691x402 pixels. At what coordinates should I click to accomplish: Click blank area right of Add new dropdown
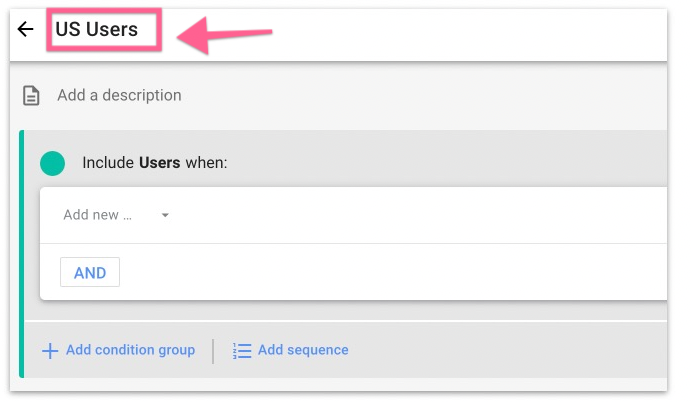click(420, 215)
